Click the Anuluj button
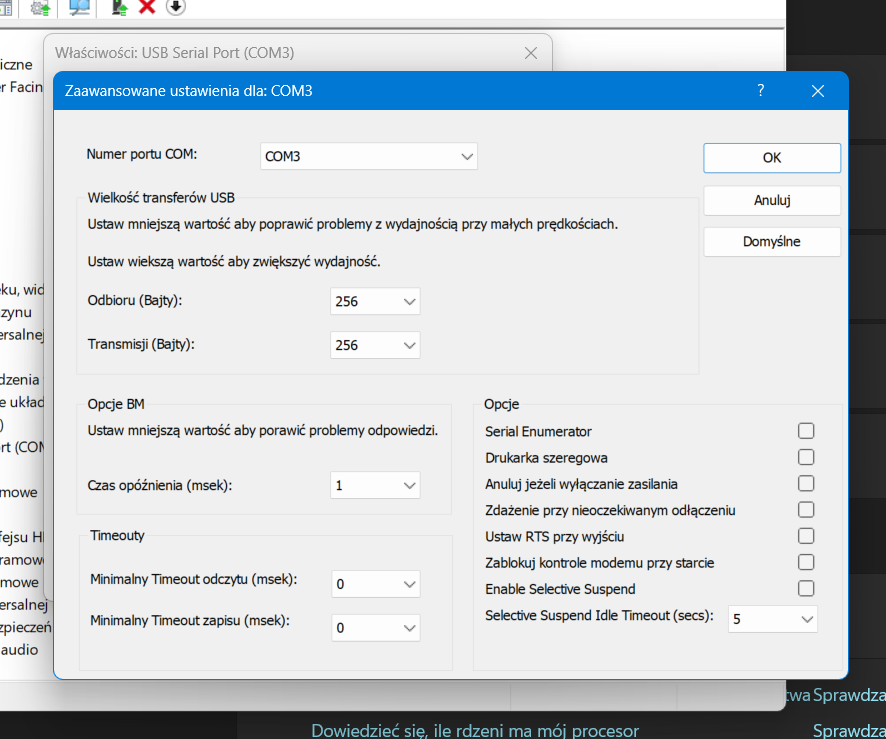The image size is (886, 739). click(772, 200)
